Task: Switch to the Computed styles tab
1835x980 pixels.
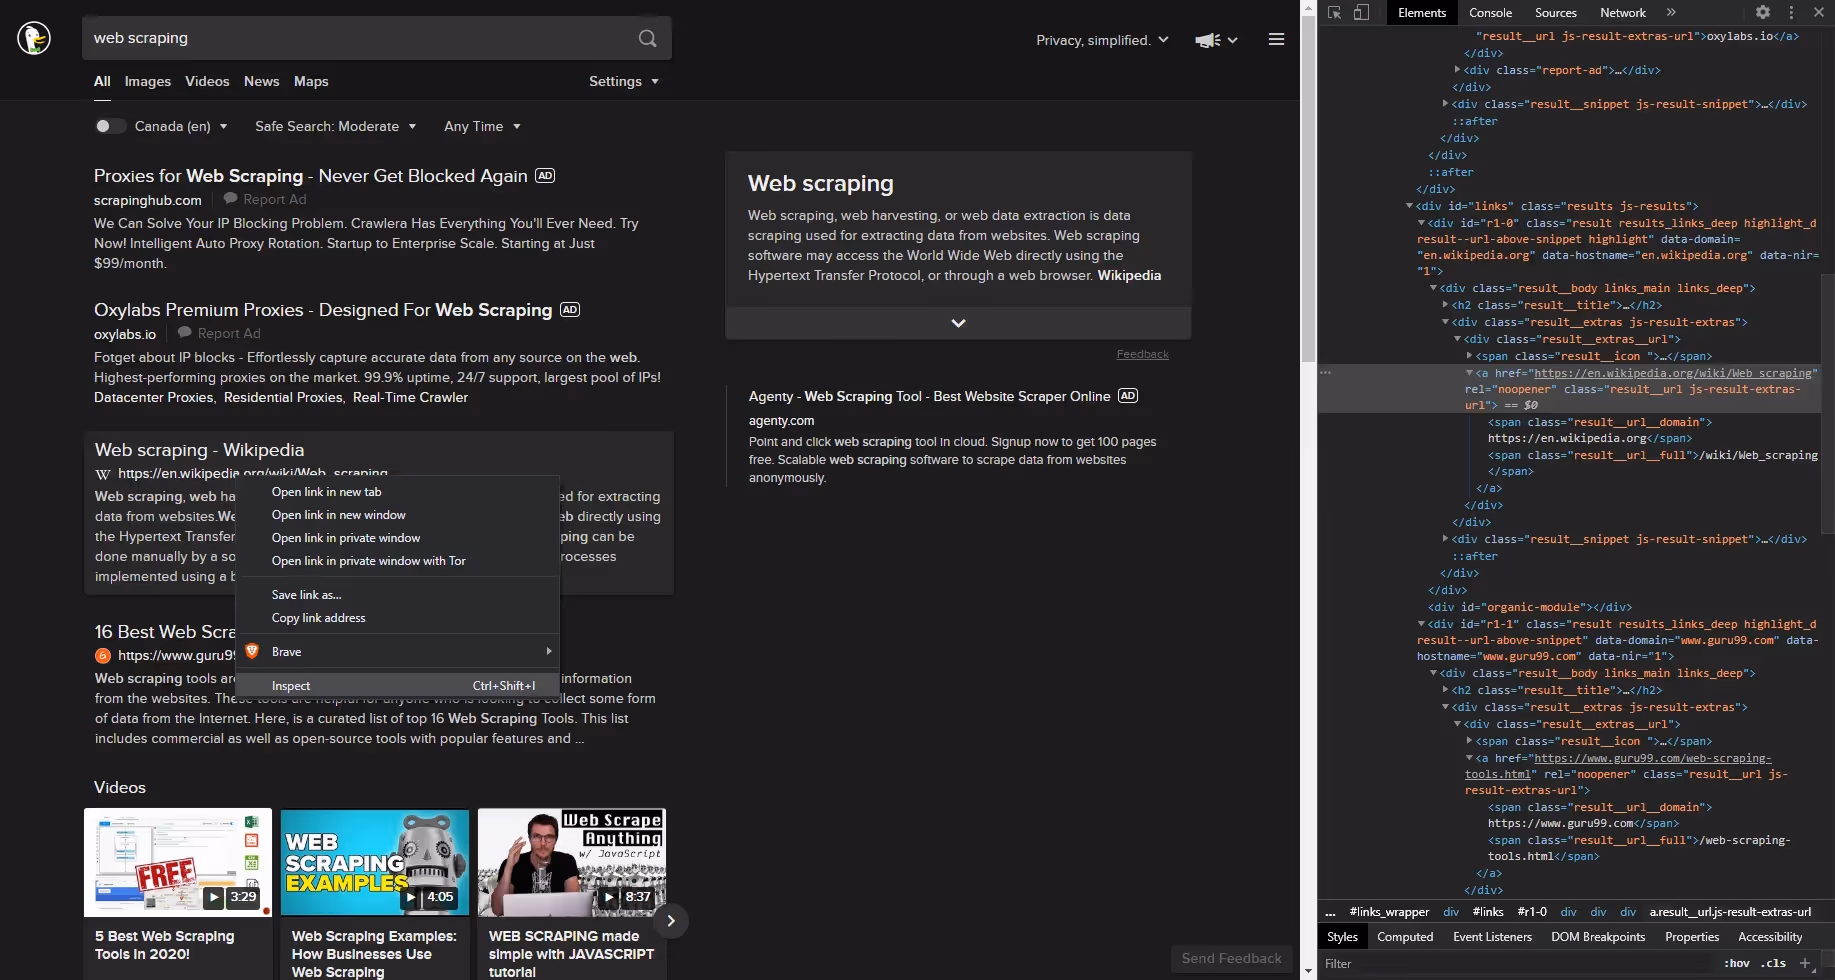Action: [1405, 937]
